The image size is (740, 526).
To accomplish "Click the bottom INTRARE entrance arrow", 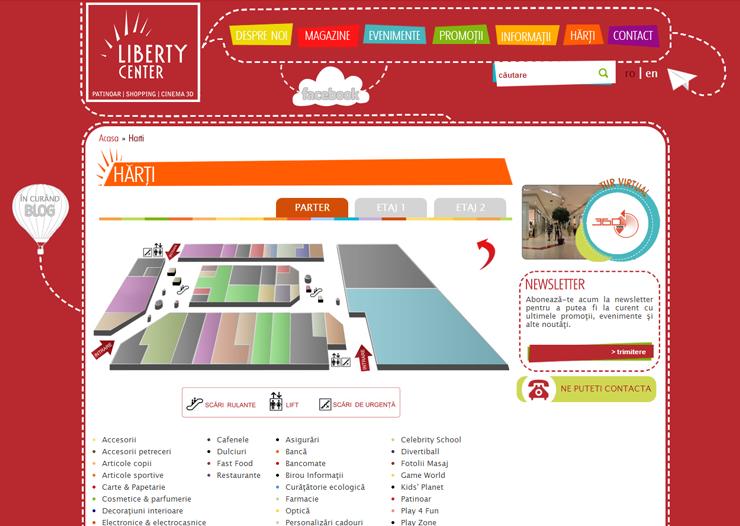I will coord(363,358).
